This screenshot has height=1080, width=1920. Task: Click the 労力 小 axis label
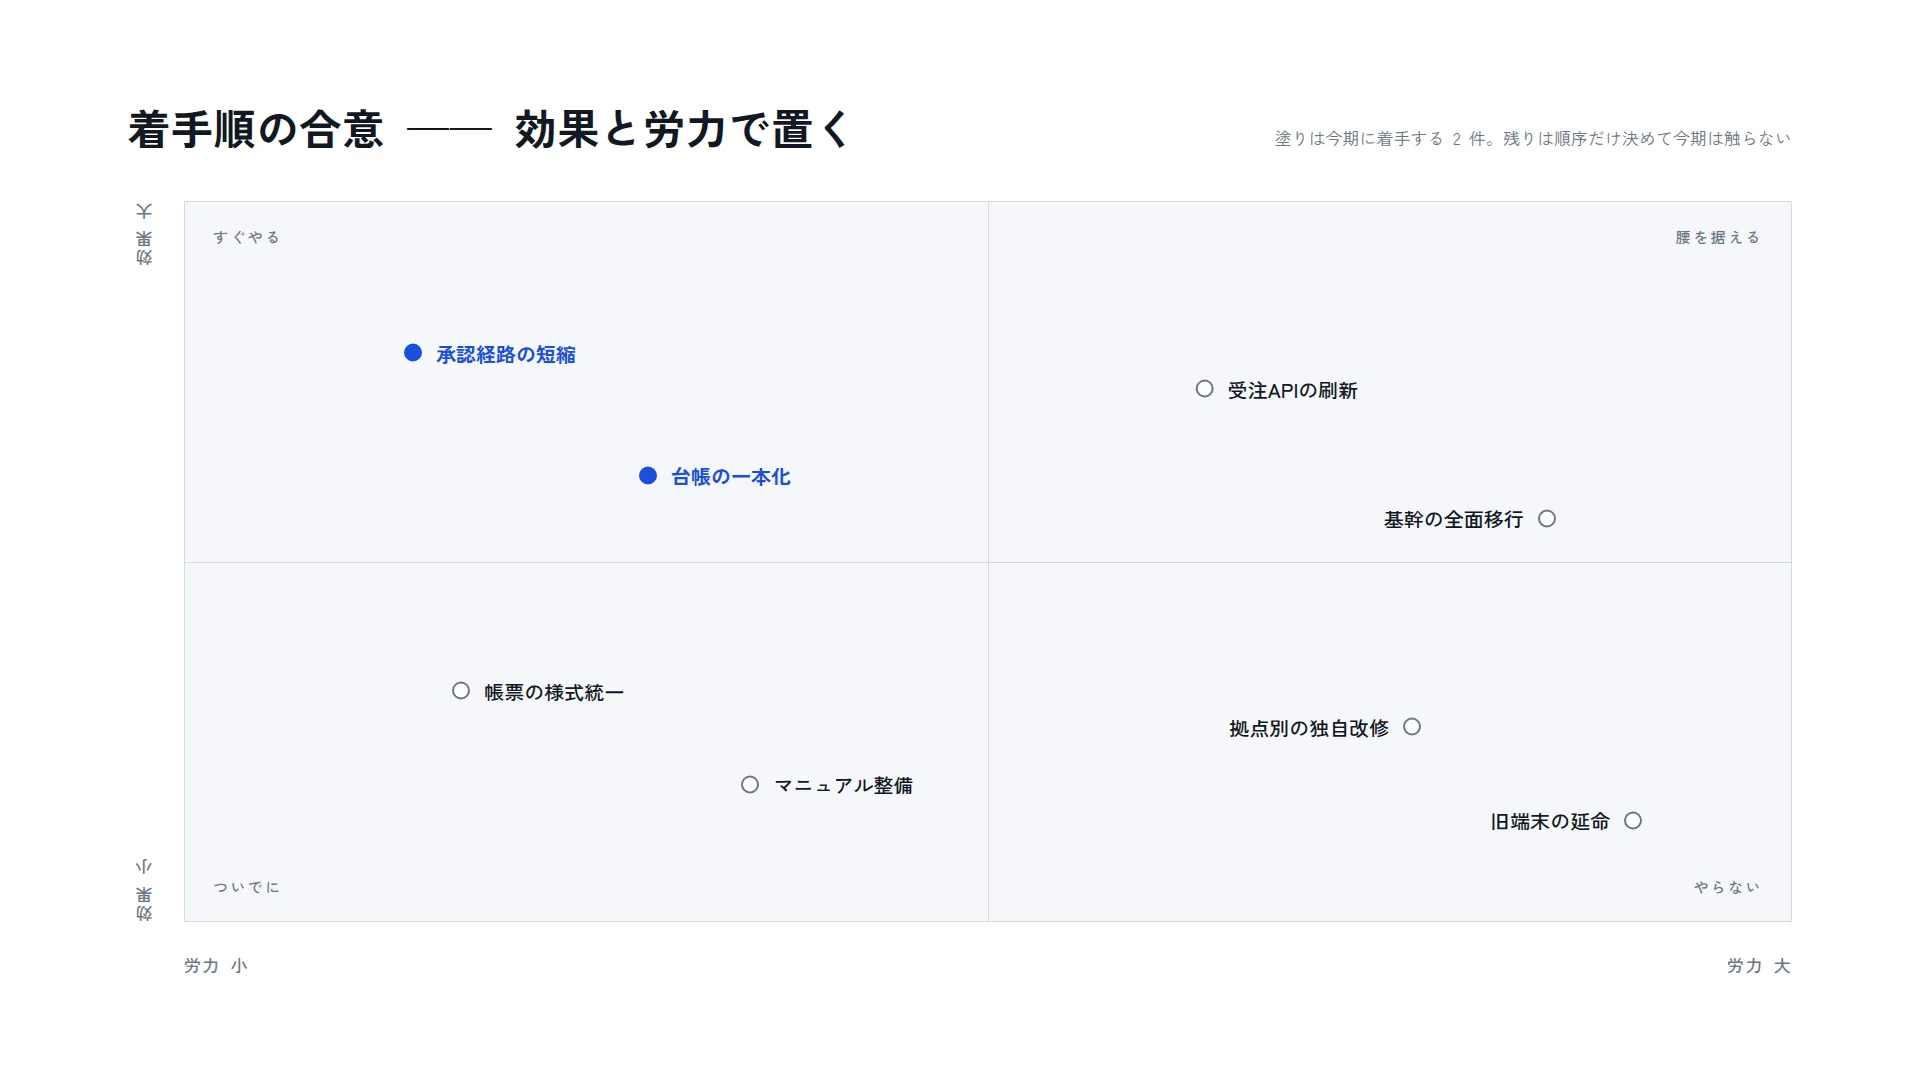point(216,966)
